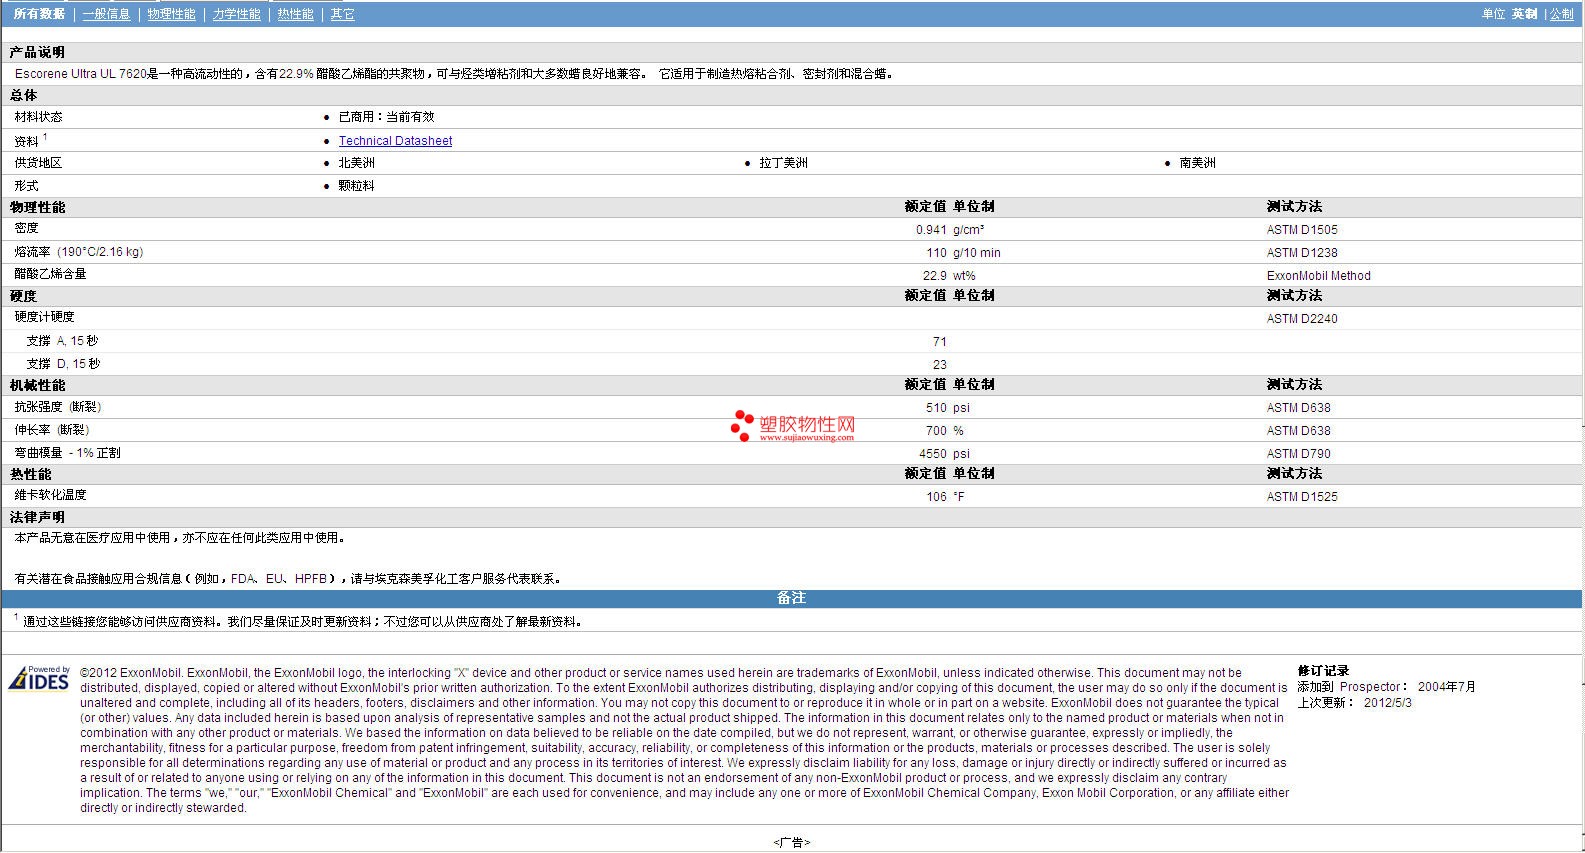The image size is (1585, 853).
Task: Open the 一般信息 tab
Action: point(106,14)
